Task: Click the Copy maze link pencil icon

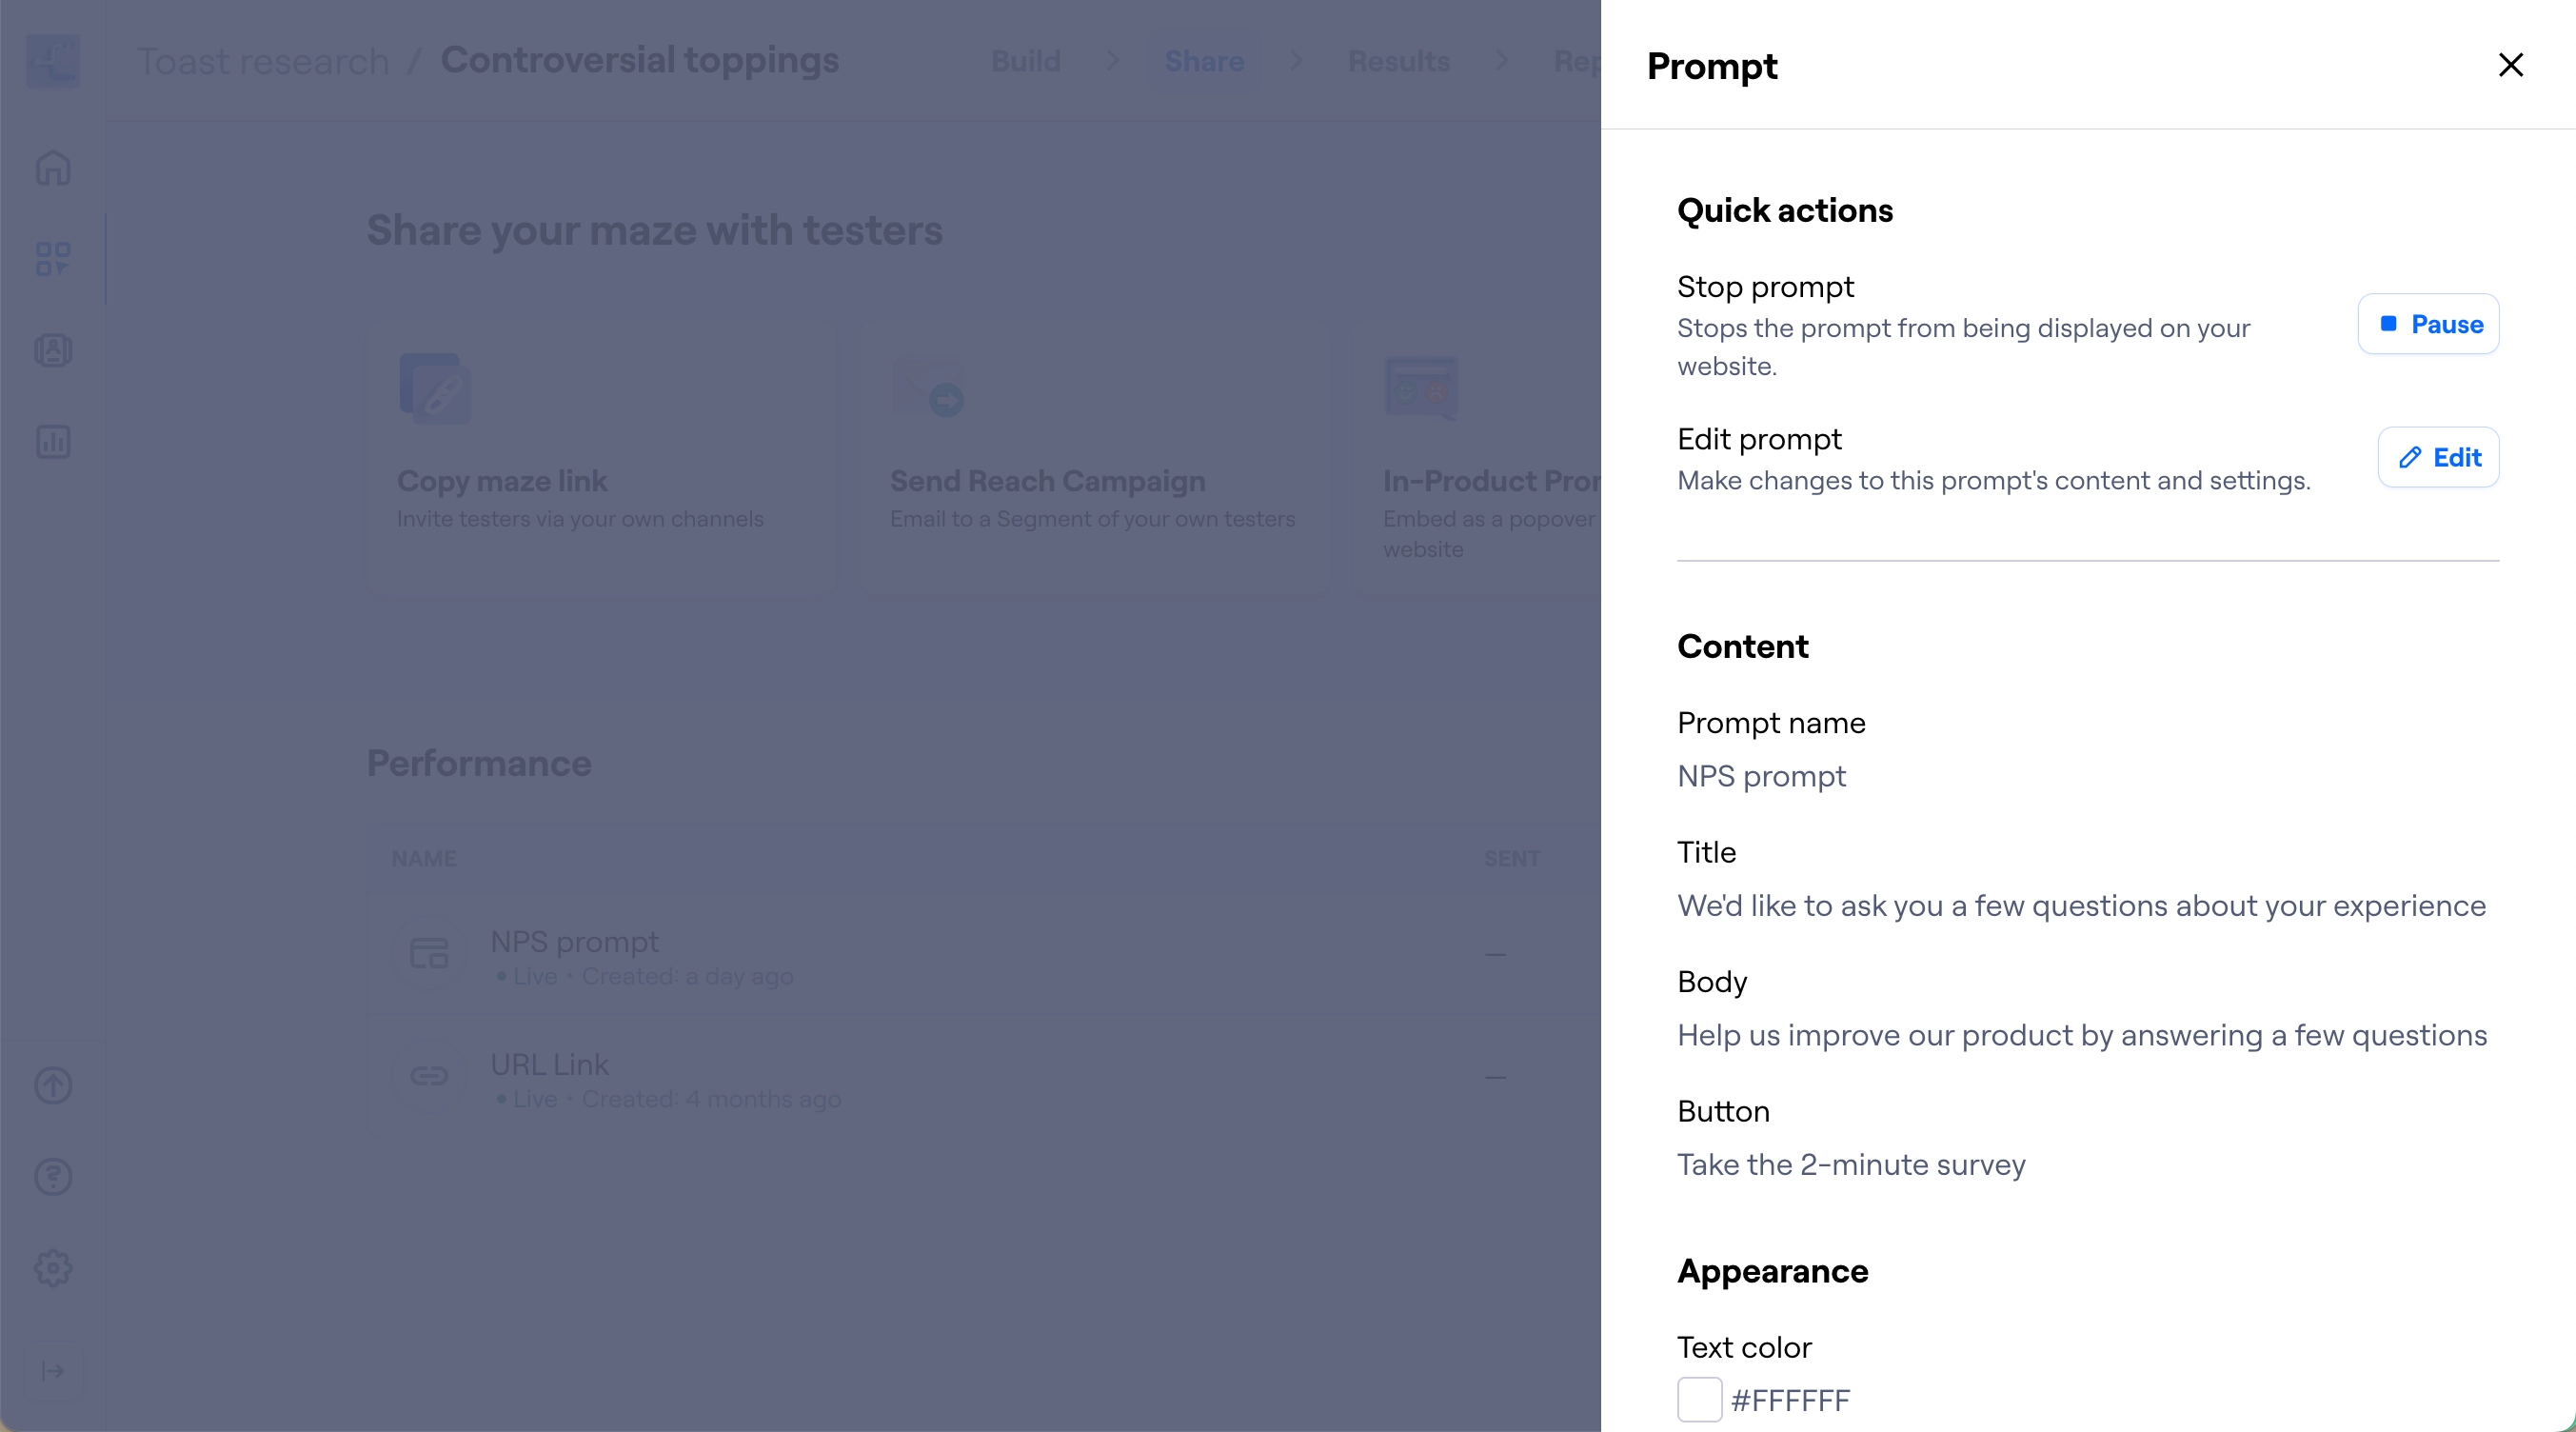Action: 435,390
